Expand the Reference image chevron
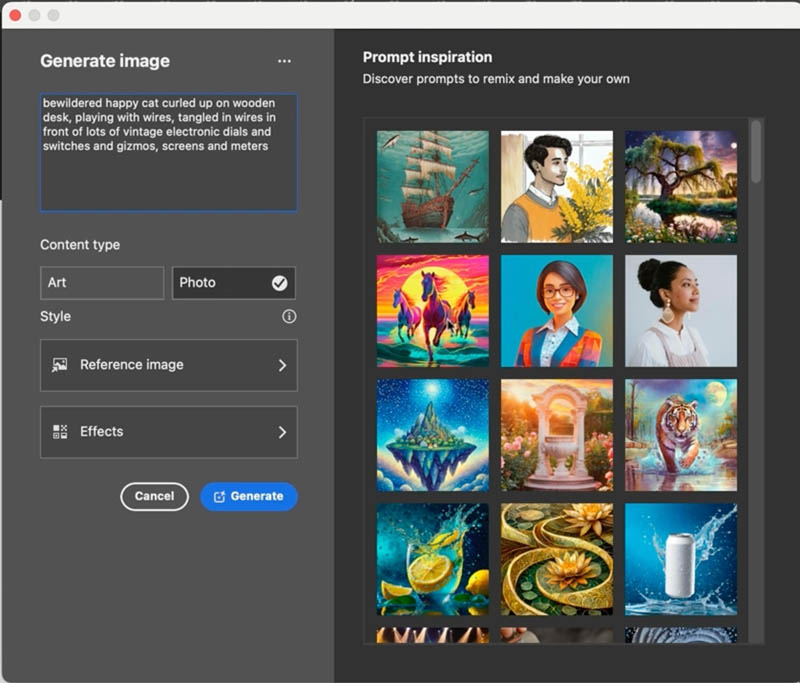 tap(282, 365)
